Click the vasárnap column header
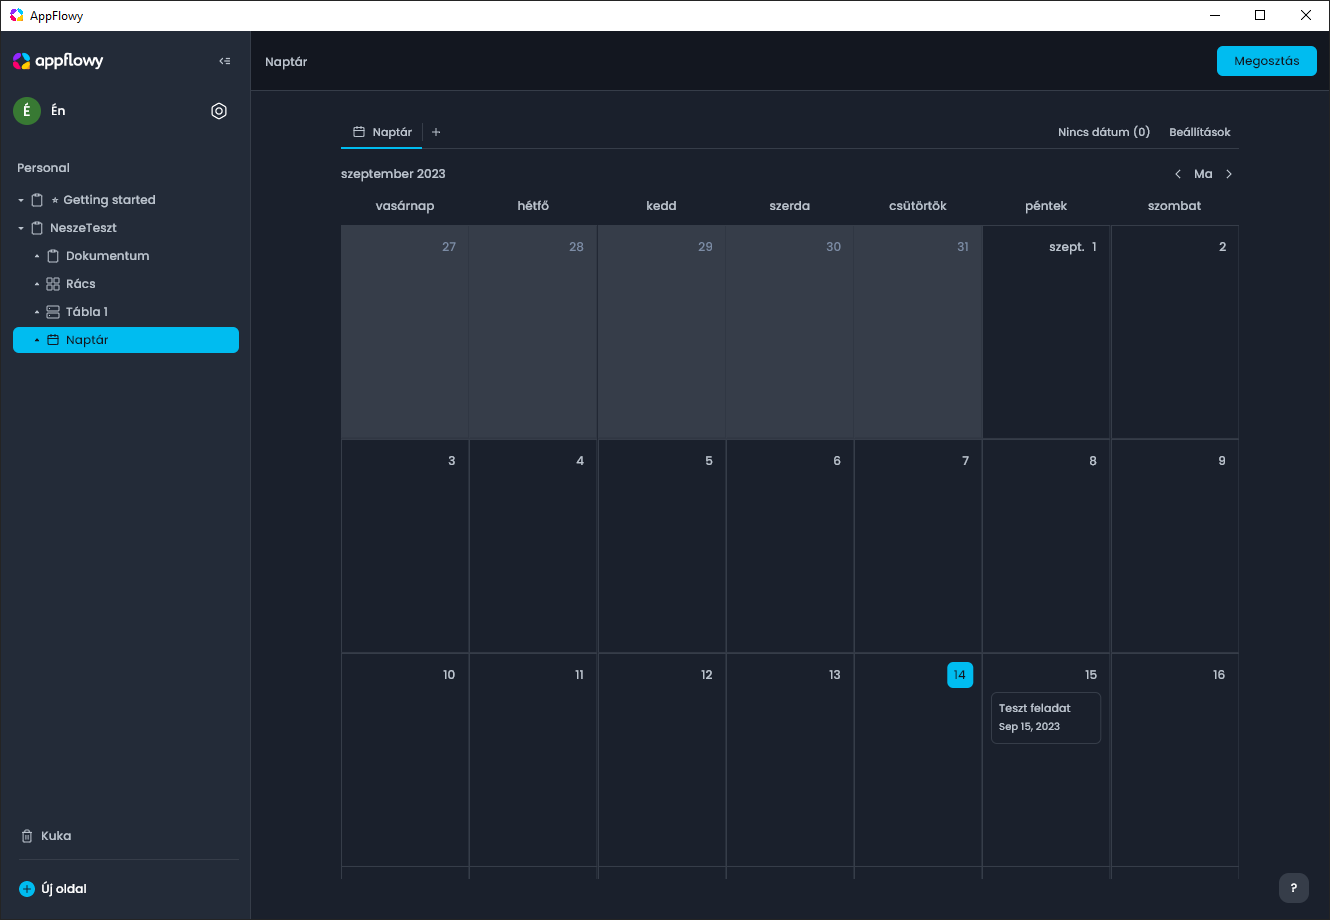Screen dimensions: 1330x920 (x=405, y=206)
